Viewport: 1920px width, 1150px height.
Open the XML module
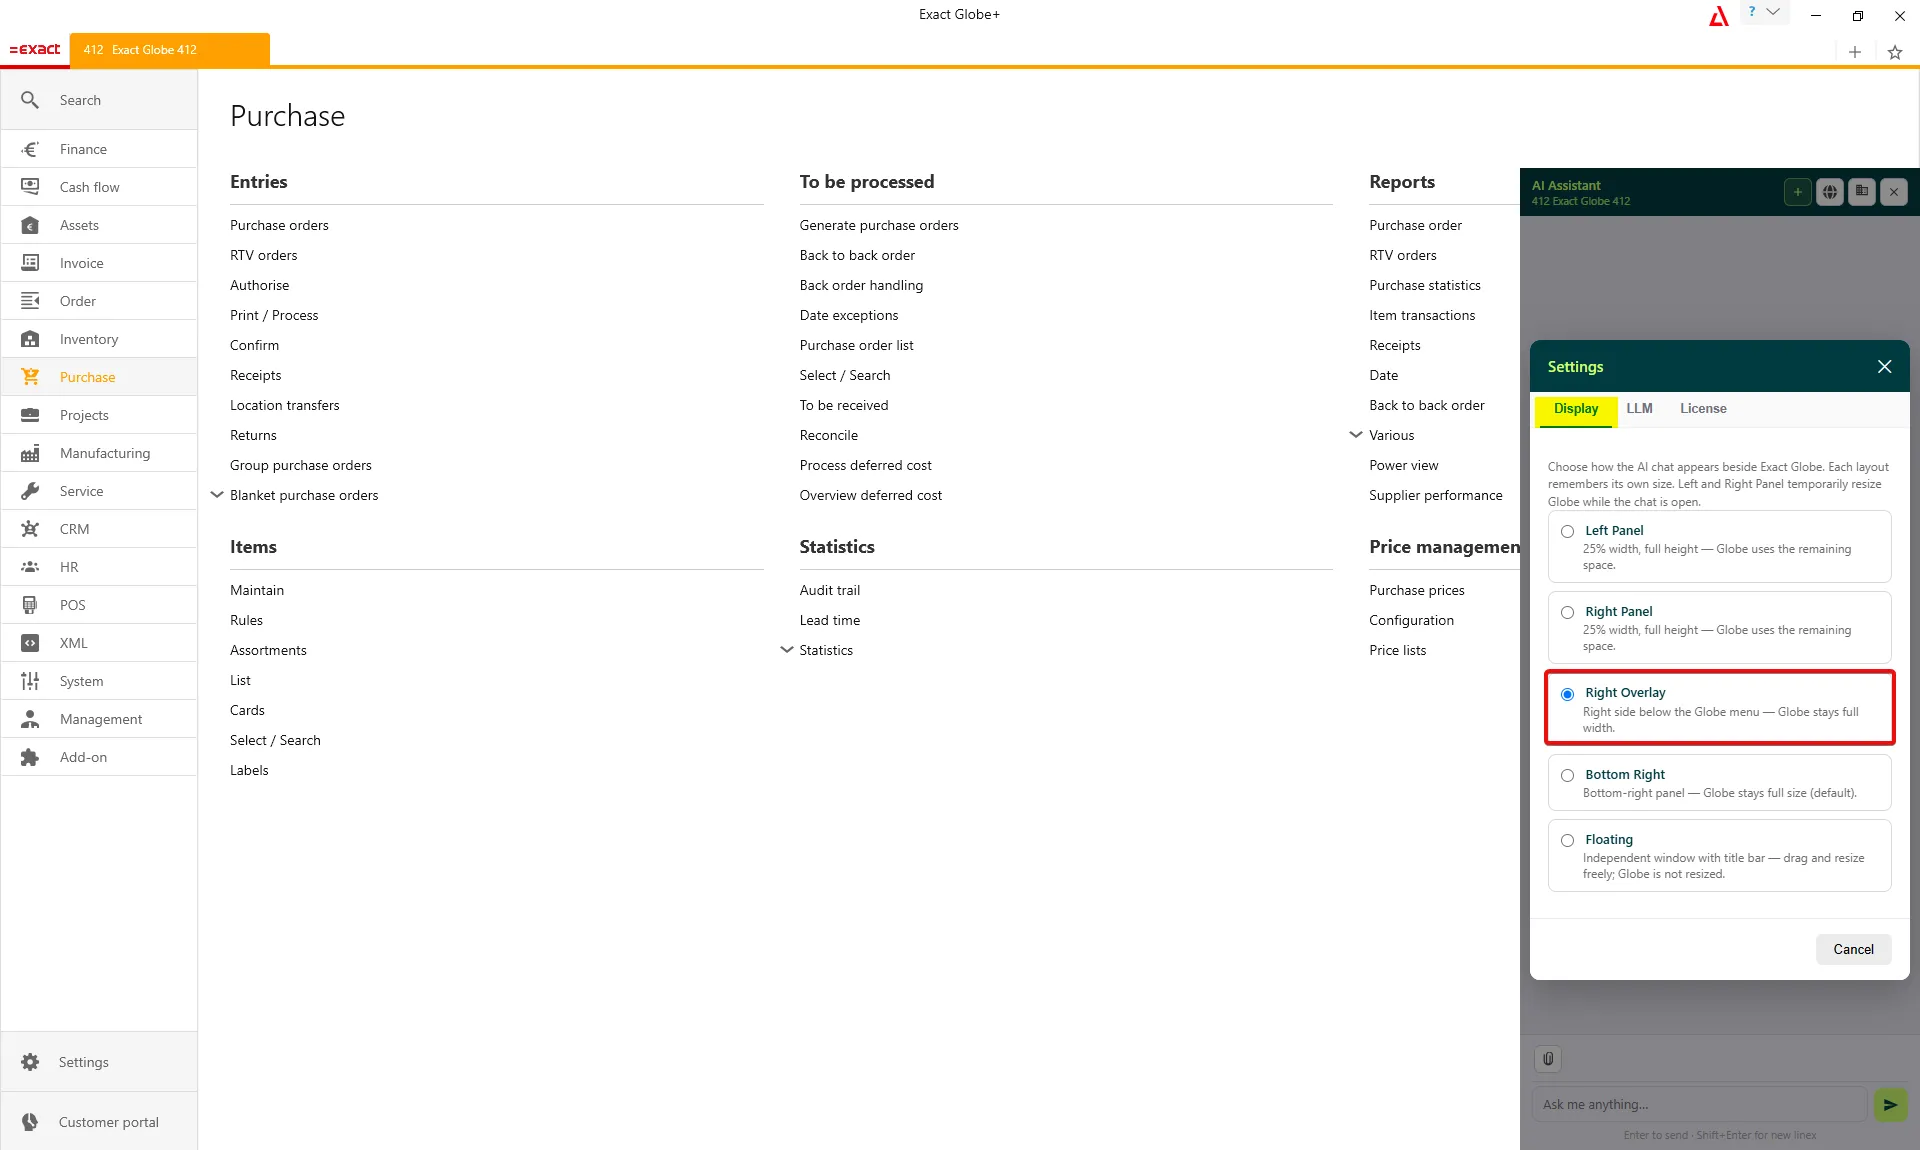[99, 643]
